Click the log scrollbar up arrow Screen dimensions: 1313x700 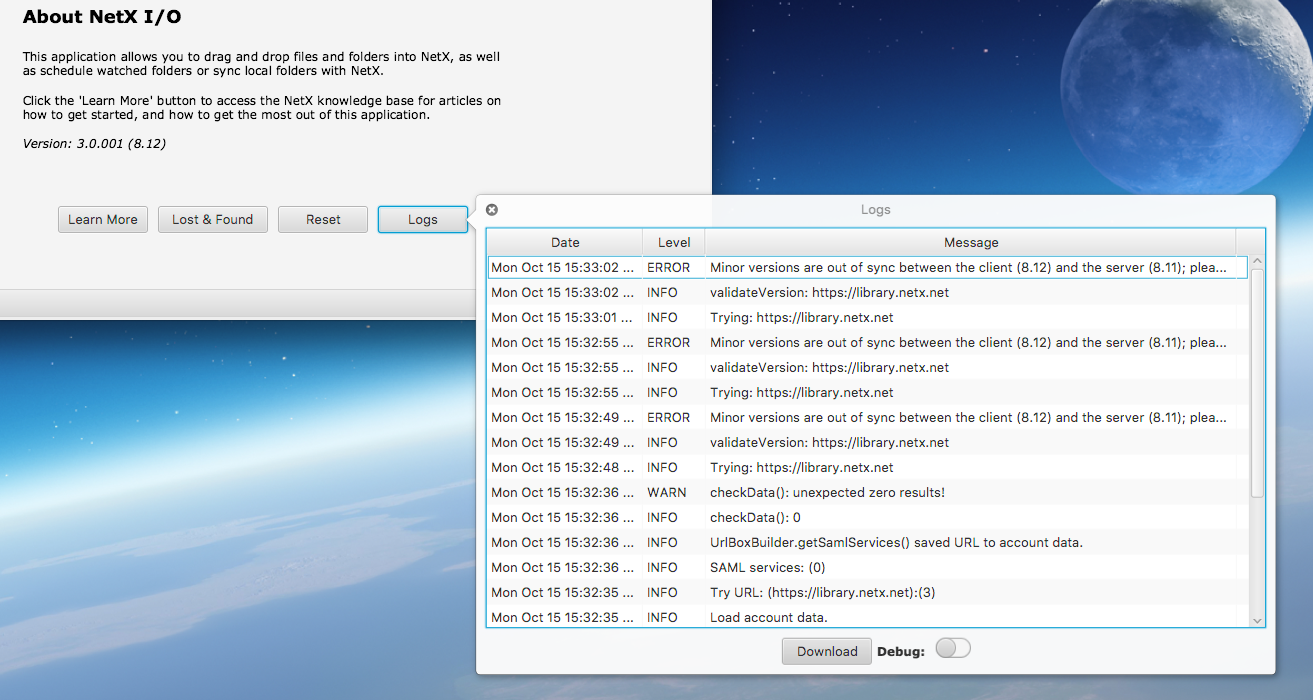1257,263
